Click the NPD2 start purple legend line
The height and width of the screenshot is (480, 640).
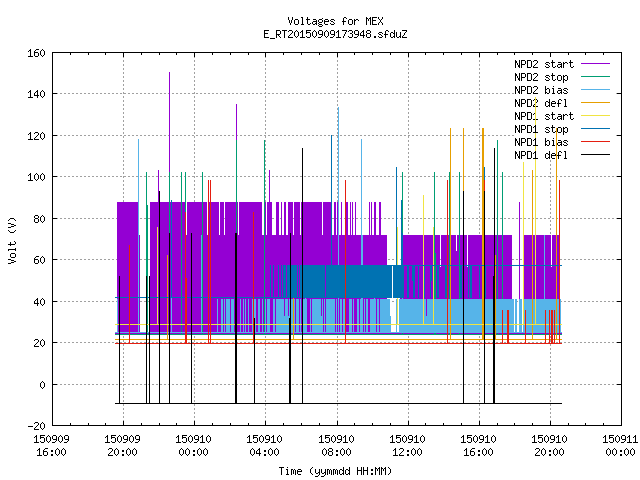(596, 64)
